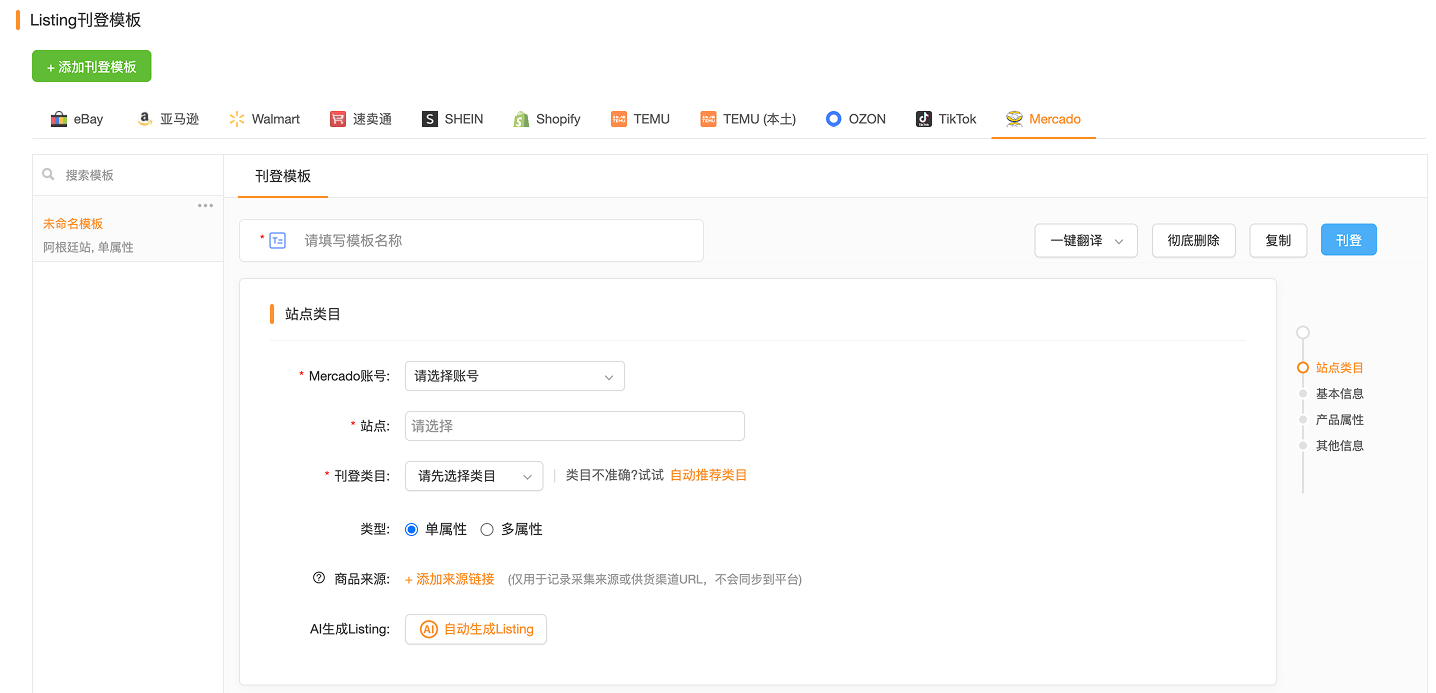Click the Walmart spark icon

click(x=237, y=119)
